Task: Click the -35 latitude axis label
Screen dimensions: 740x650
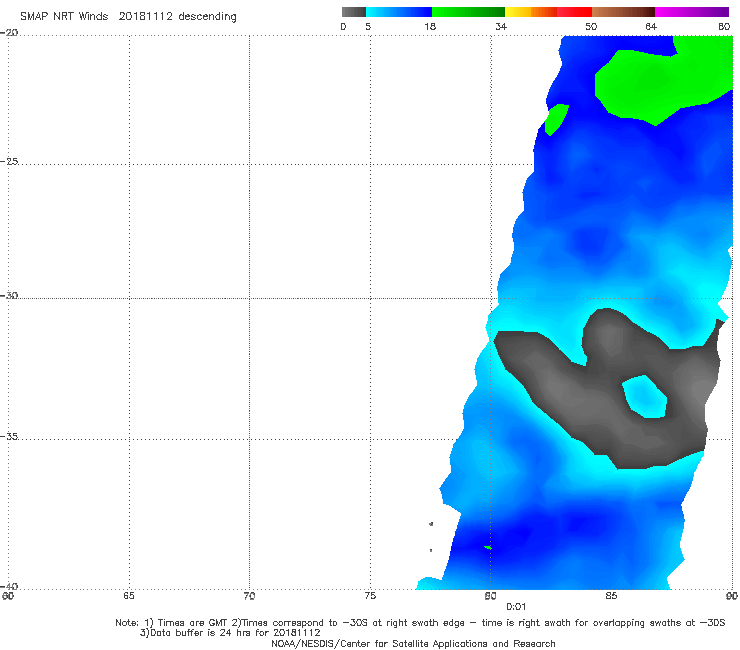Action: [x=9, y=436]
